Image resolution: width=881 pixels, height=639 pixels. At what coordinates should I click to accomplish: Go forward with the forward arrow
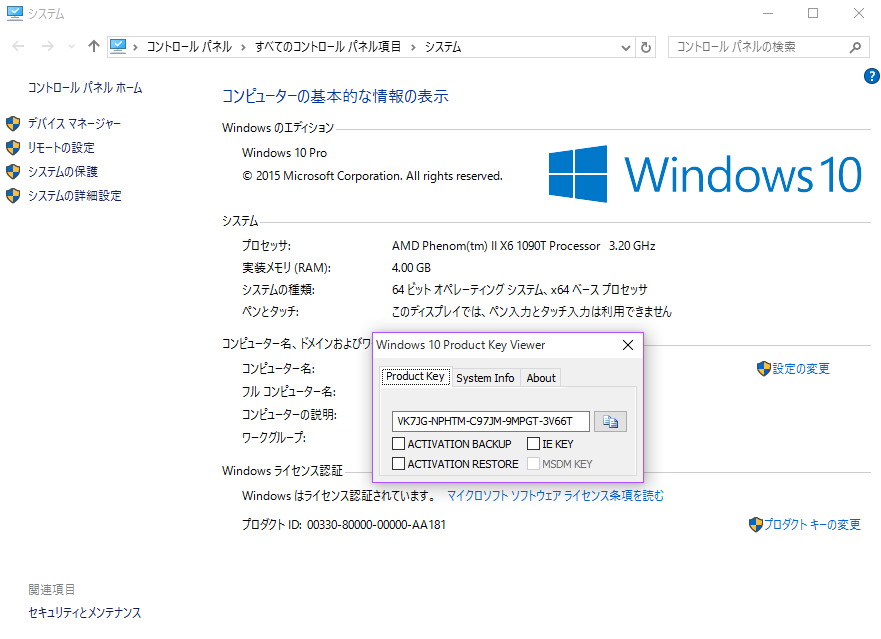pos(48,47)
